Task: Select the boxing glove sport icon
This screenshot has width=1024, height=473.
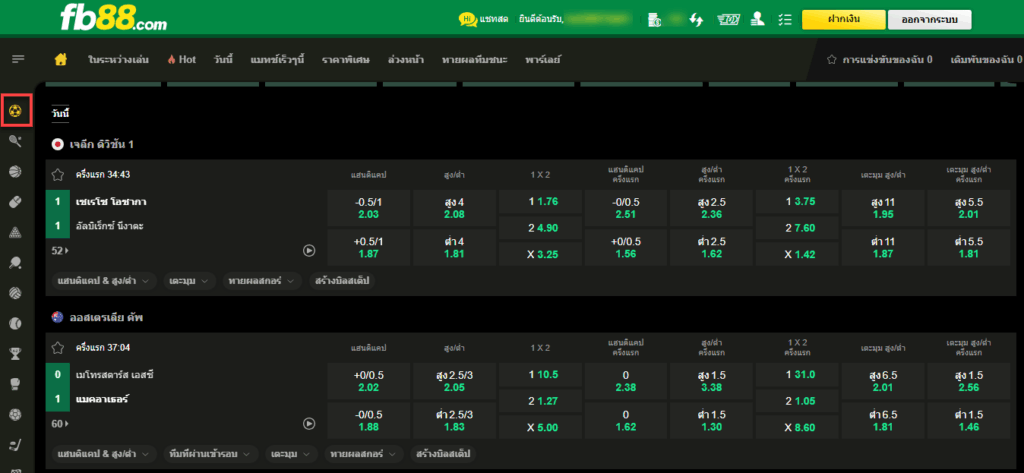Action: click(x=16, y=383)
